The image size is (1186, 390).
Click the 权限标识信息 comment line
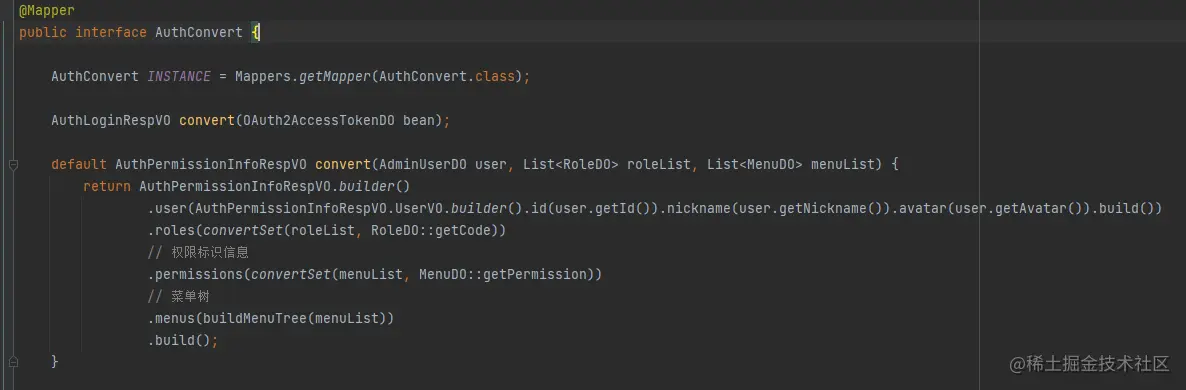(198, 252)
